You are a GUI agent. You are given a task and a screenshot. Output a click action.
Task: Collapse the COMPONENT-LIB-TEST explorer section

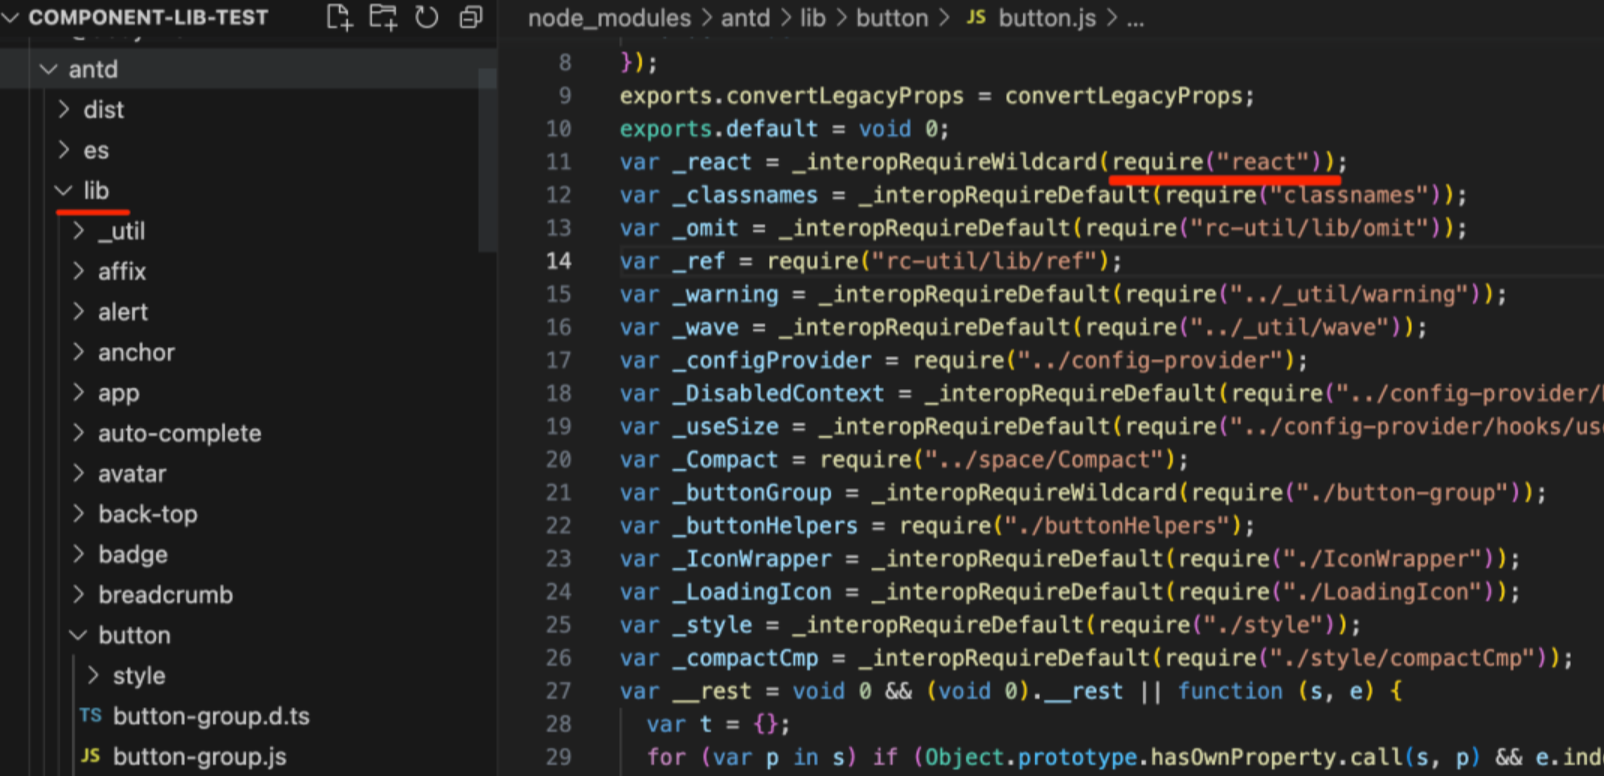[x=11, y=17]
